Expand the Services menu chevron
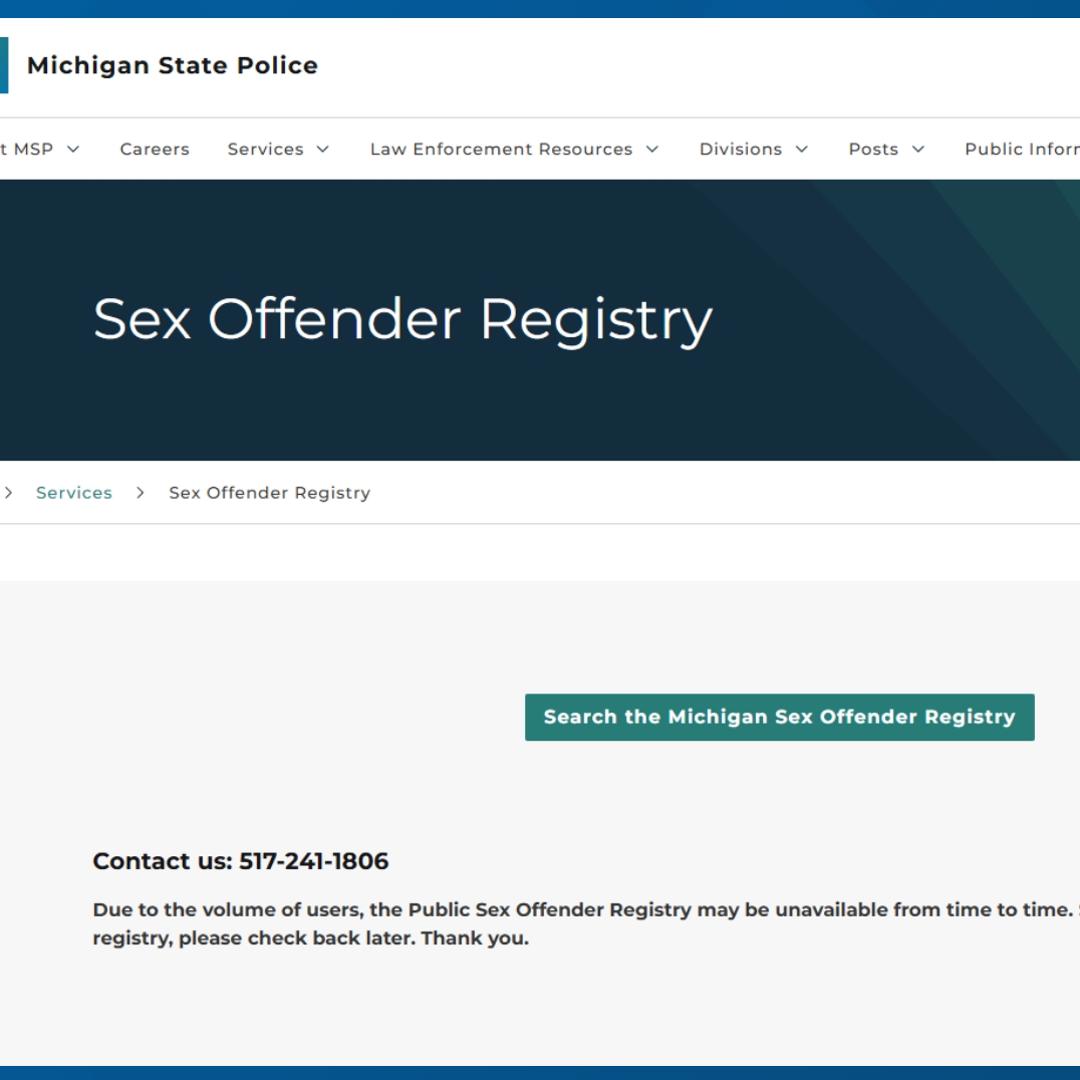The height and width of the screenshot is (1080, 1080). coord(322,149)
